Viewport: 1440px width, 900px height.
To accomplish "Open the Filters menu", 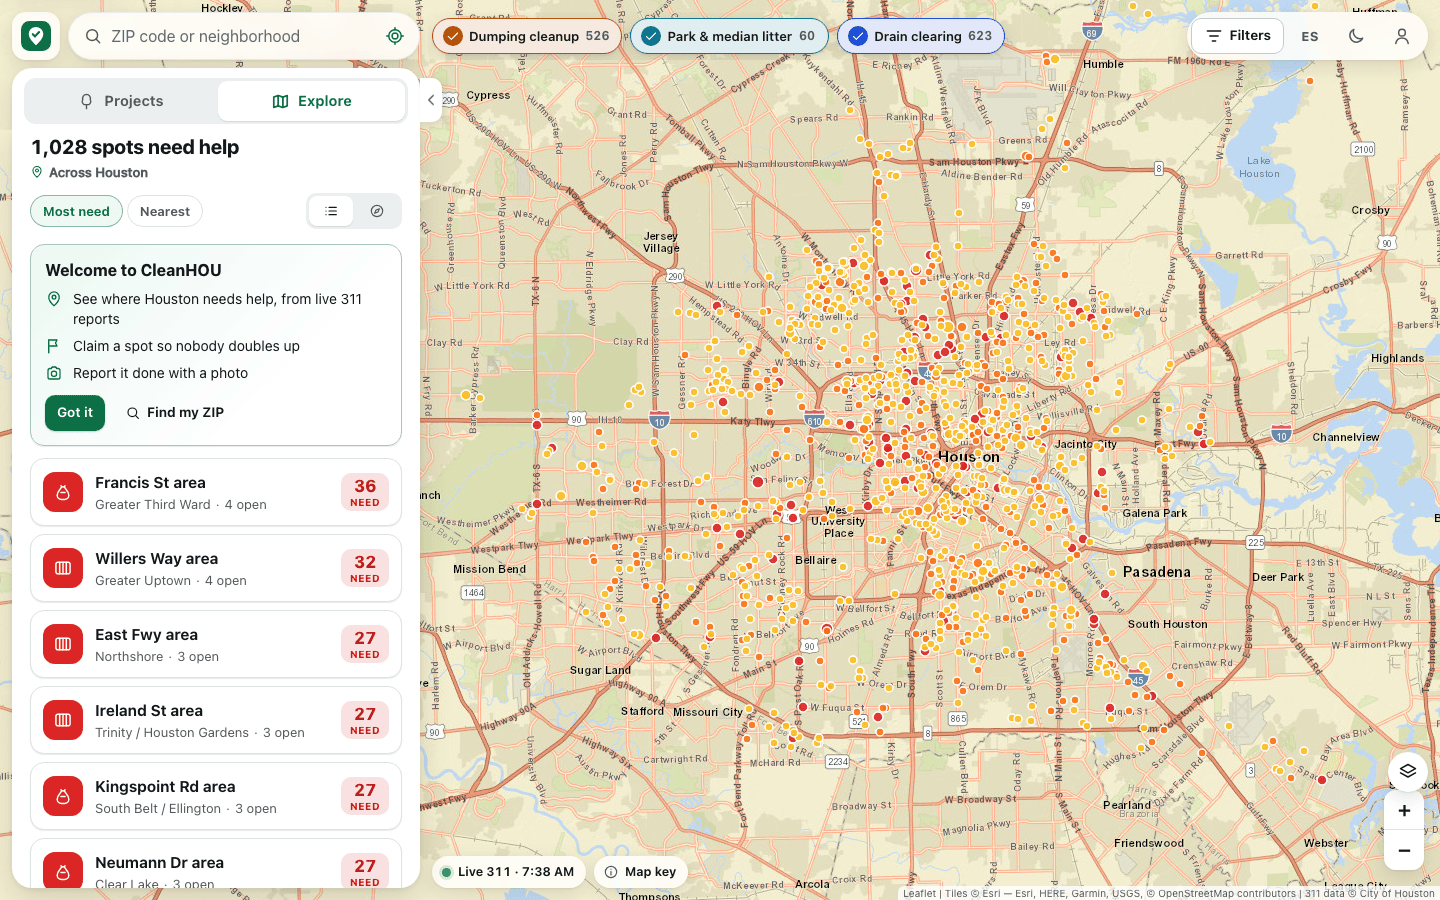I will pyautogui.click(x=1238, y=36).
